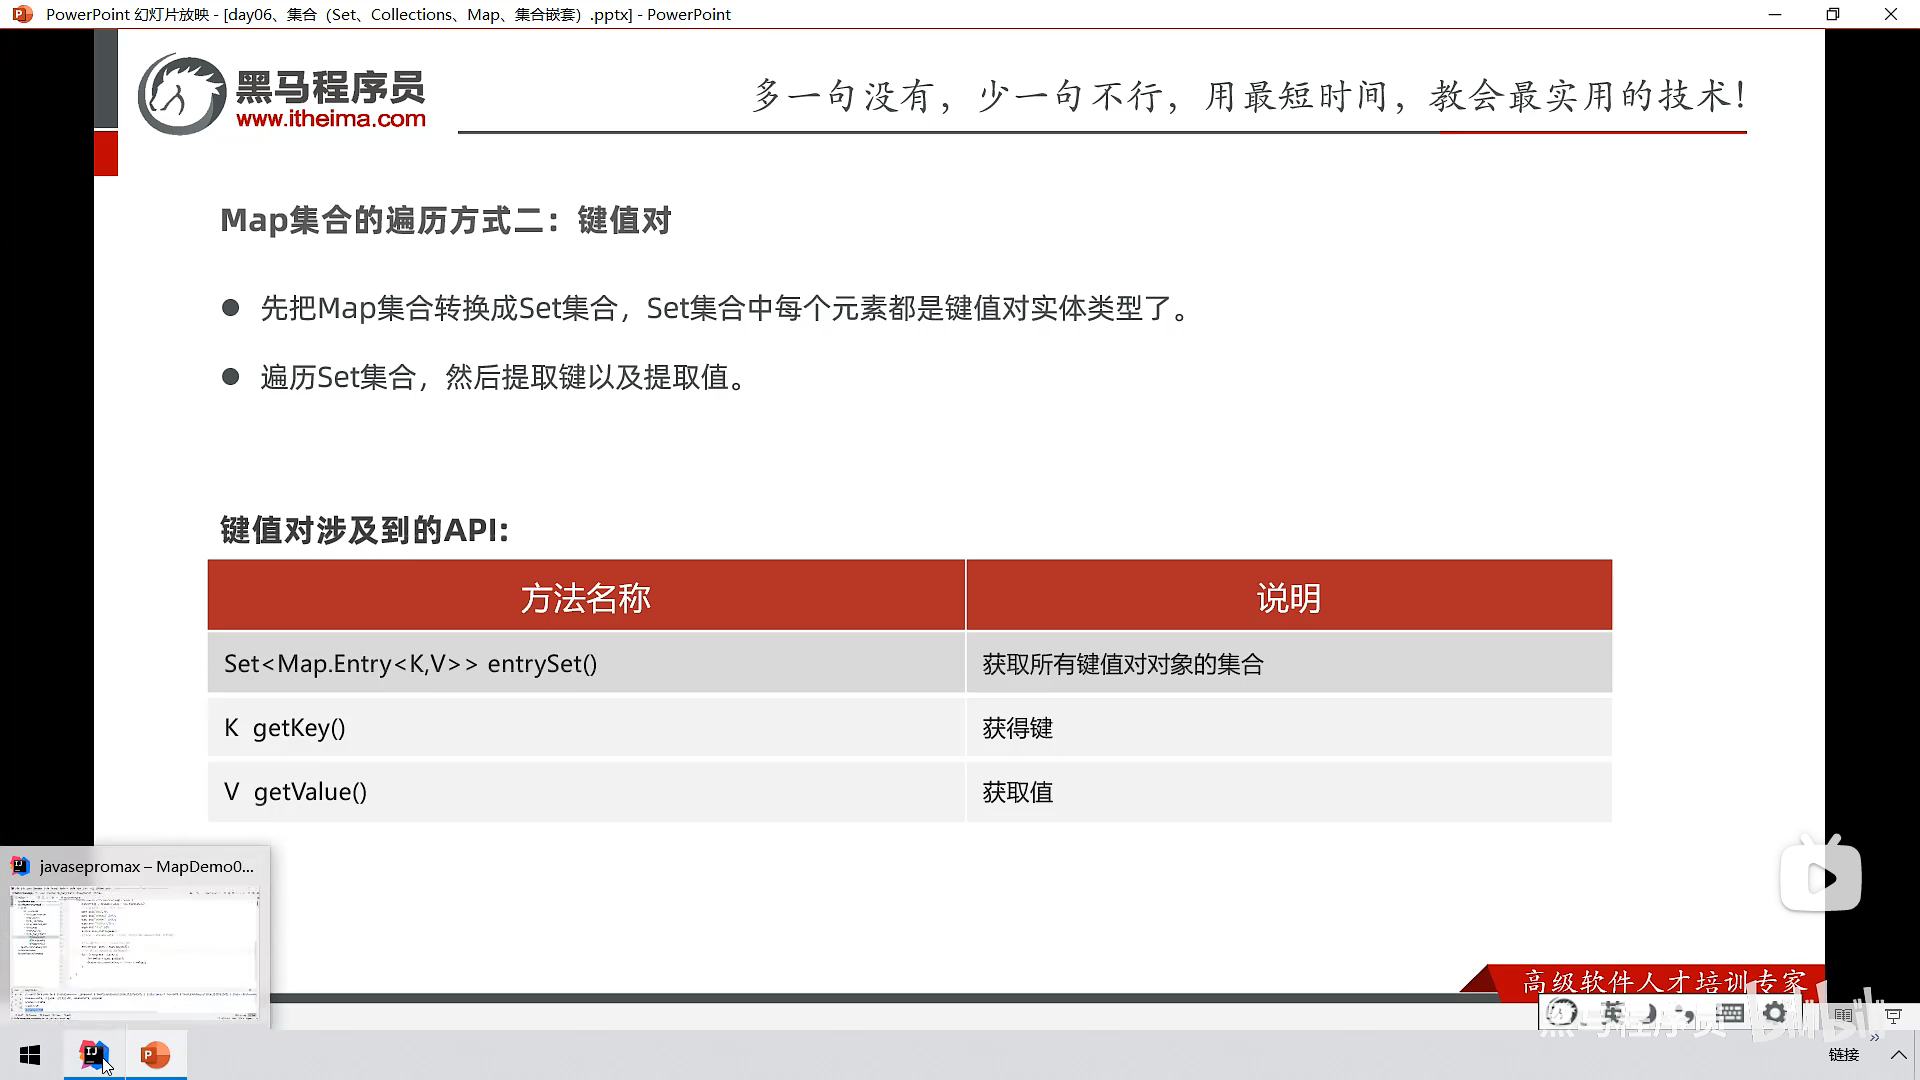Click the slide show view icon
Viewport: 1920px width, 1080px height.
point(1893,1015)
